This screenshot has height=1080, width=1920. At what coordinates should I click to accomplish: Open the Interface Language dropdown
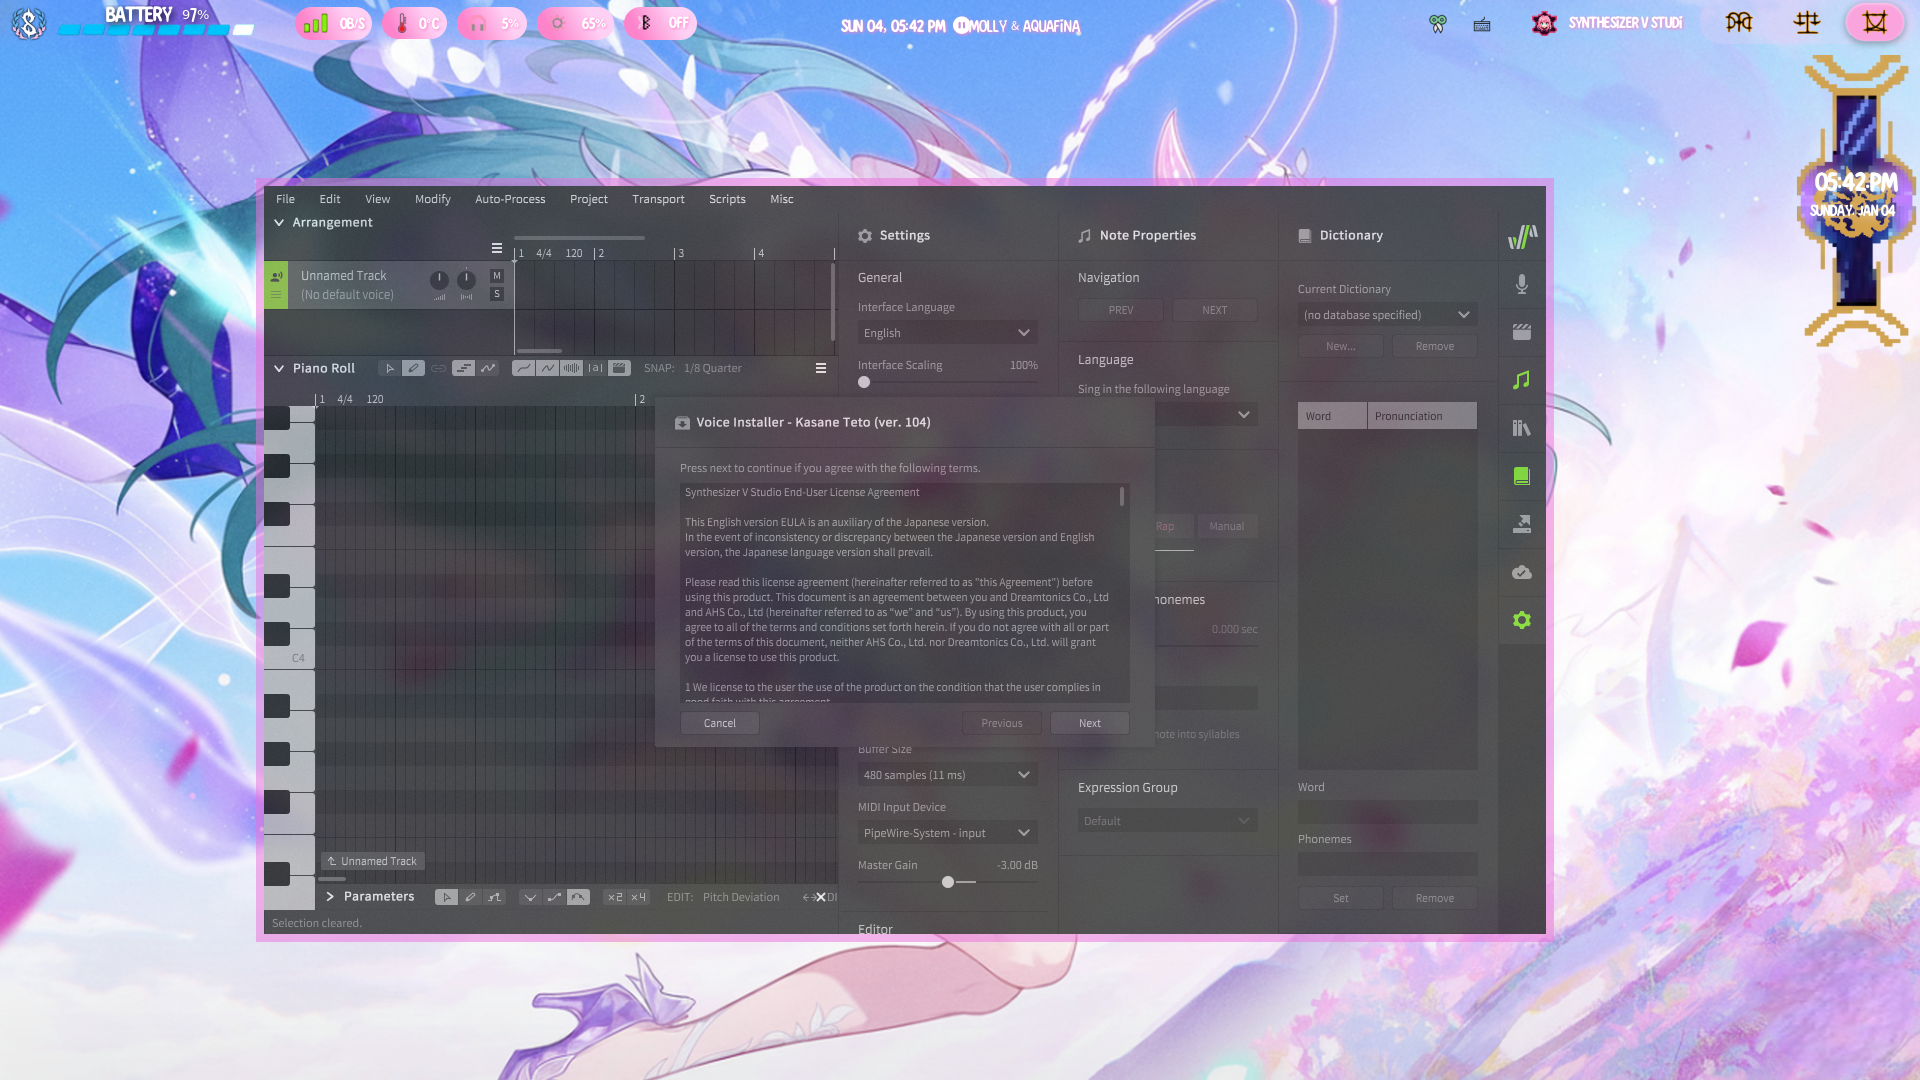pos(946,333)
